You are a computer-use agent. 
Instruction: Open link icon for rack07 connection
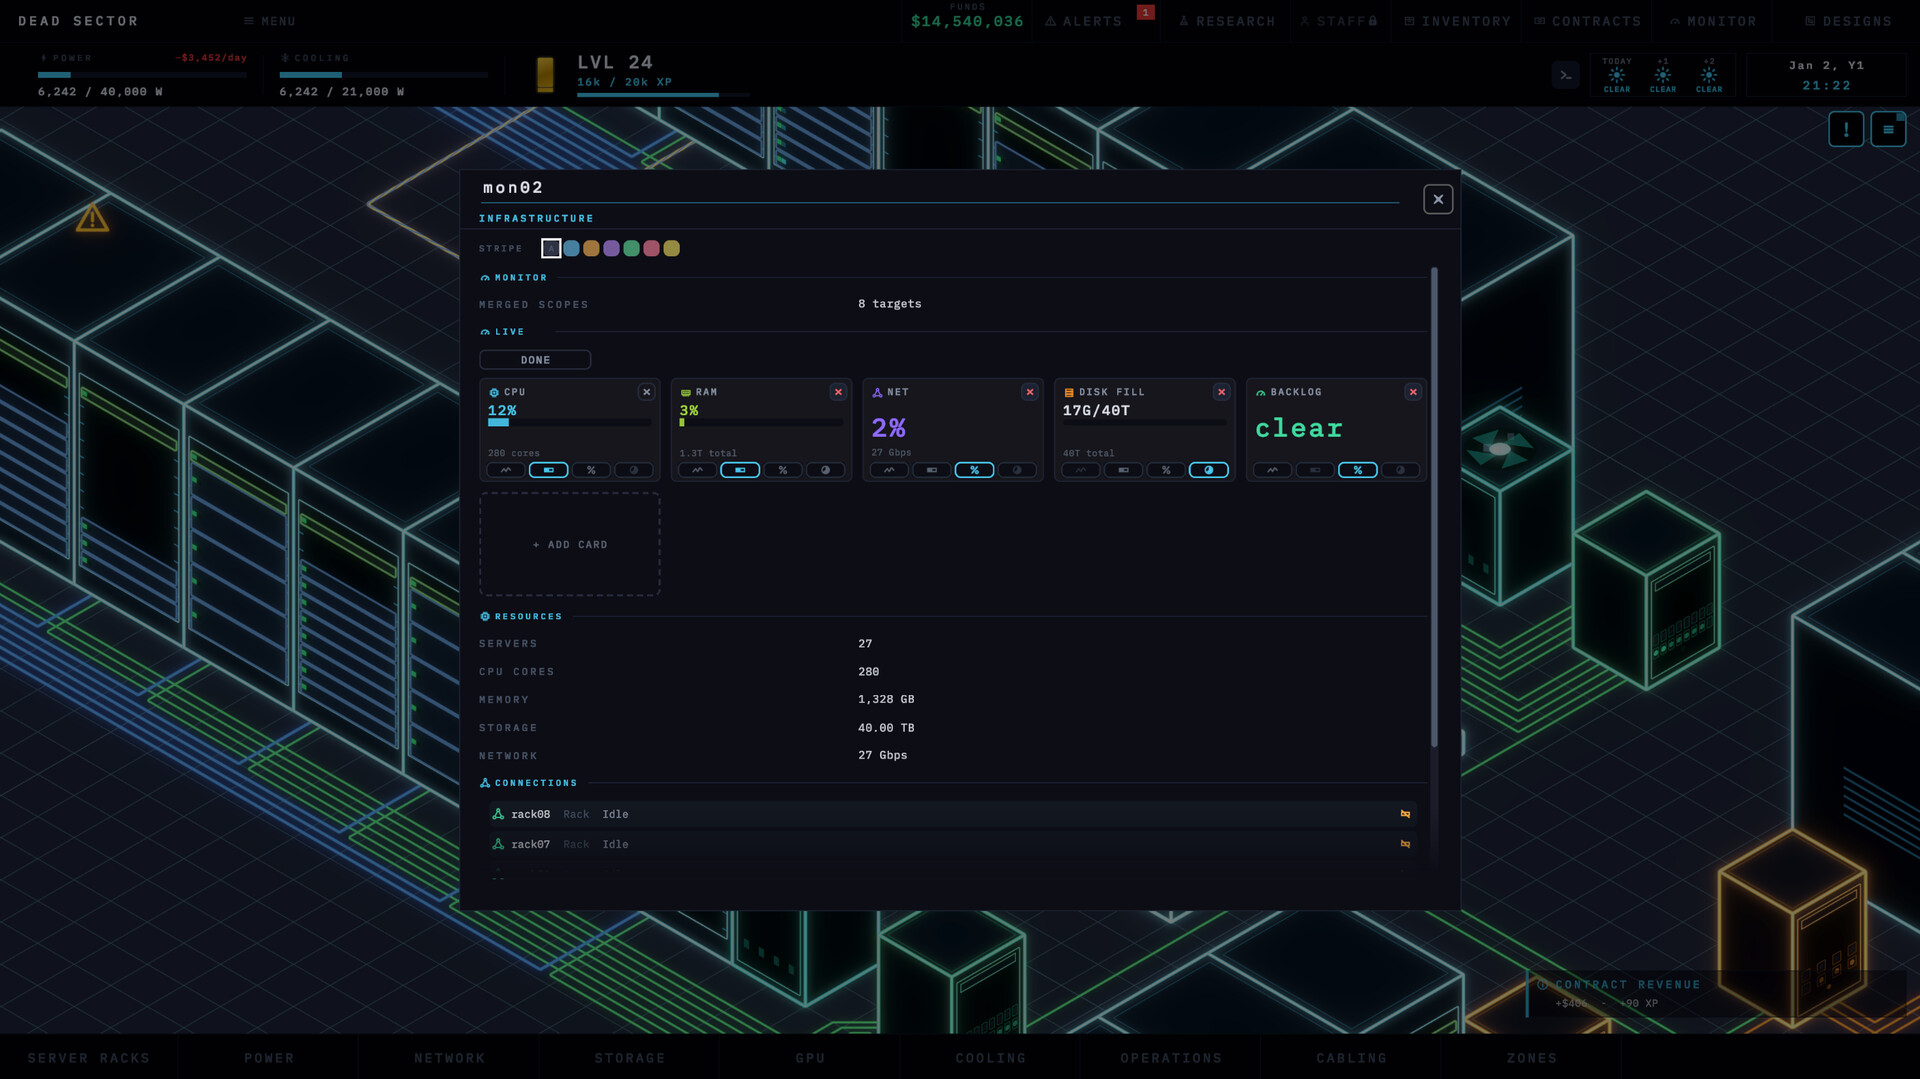click(x=1405, y=844)
